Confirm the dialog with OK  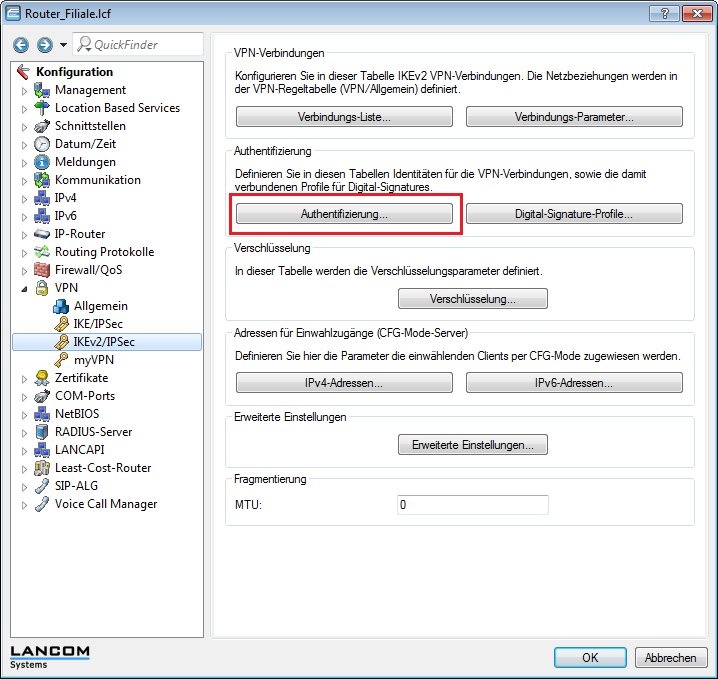coord(590,657)
